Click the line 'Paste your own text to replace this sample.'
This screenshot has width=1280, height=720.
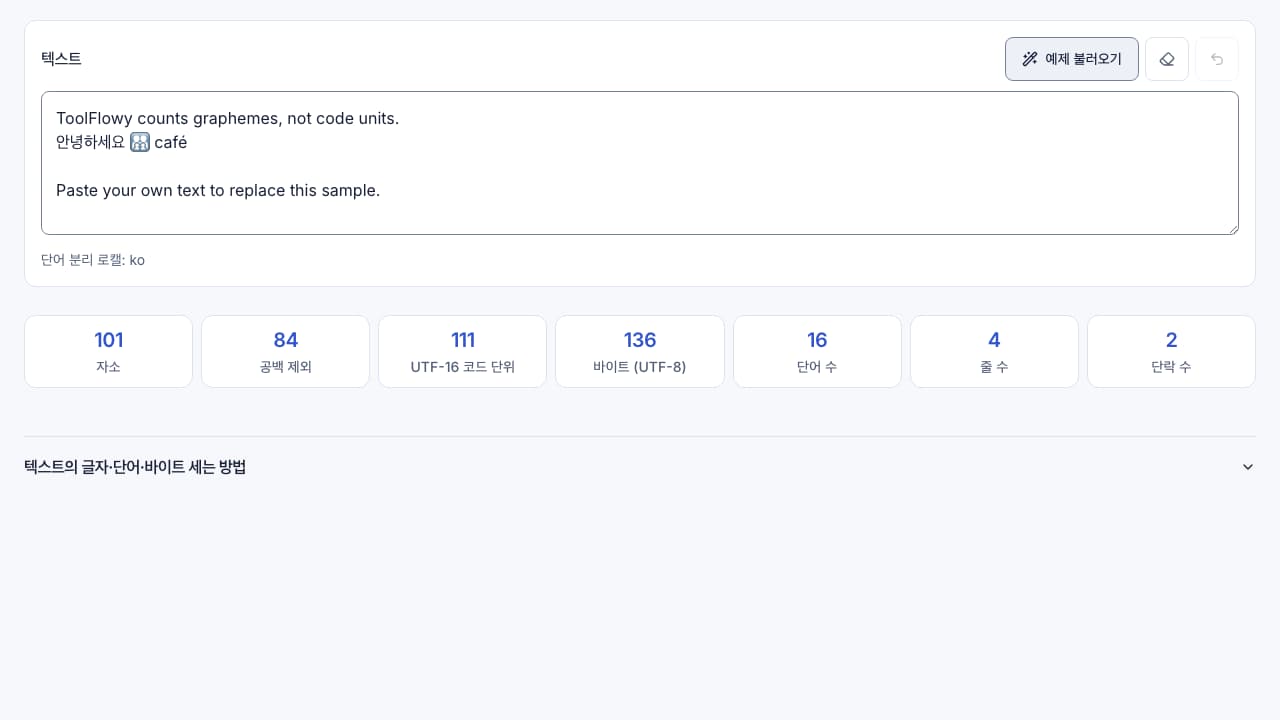[x=218, y=190]
